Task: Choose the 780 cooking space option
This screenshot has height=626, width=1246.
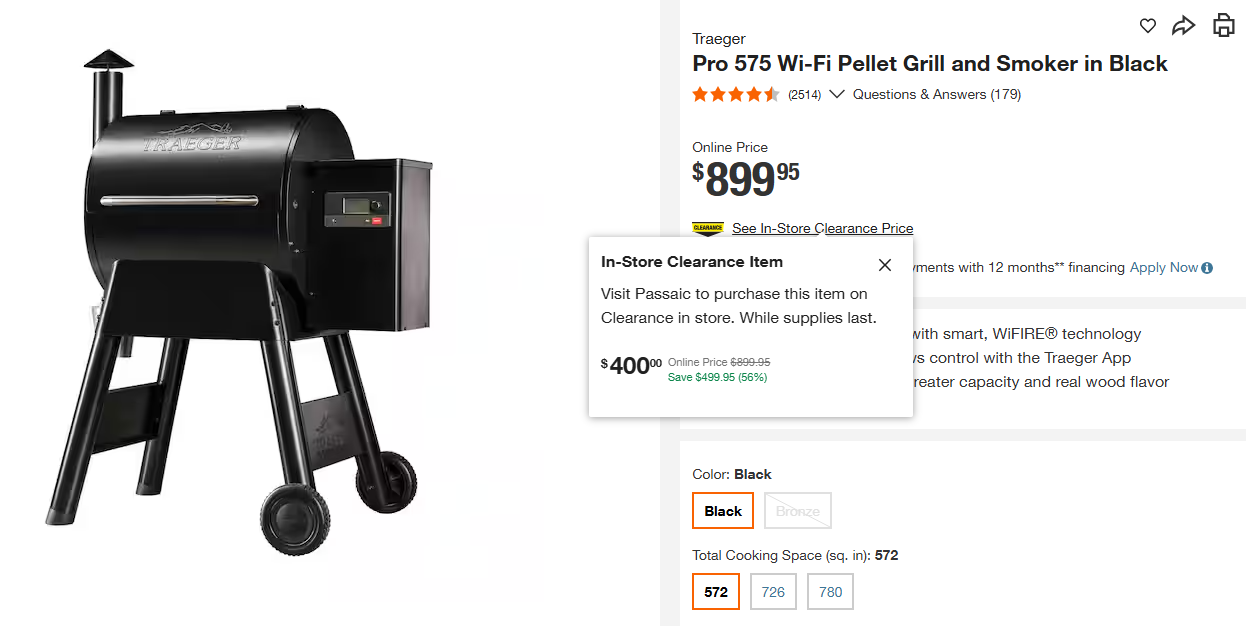Action: (x=830, y=591)
